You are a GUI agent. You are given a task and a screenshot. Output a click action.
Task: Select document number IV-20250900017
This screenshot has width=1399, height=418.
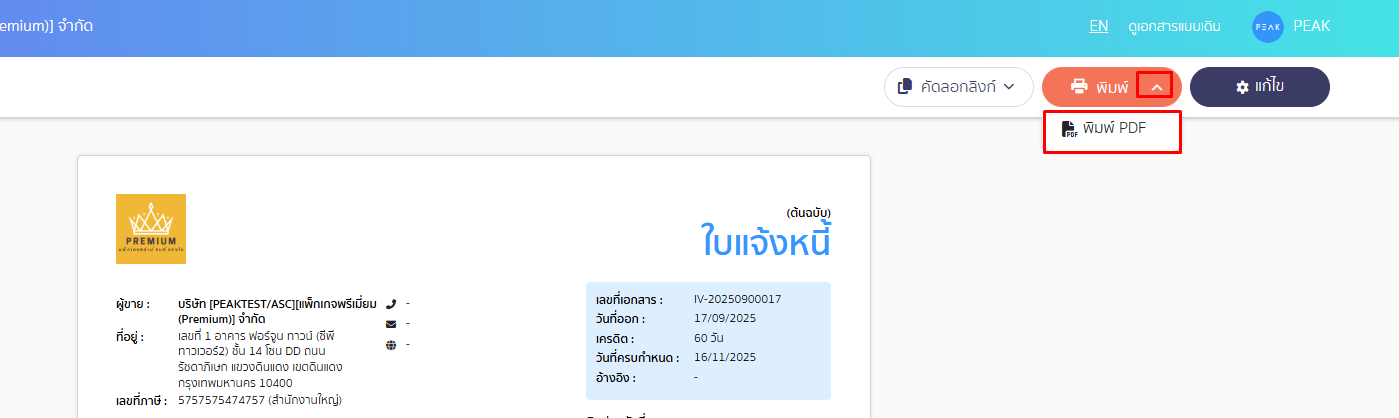tap(737, 299)
